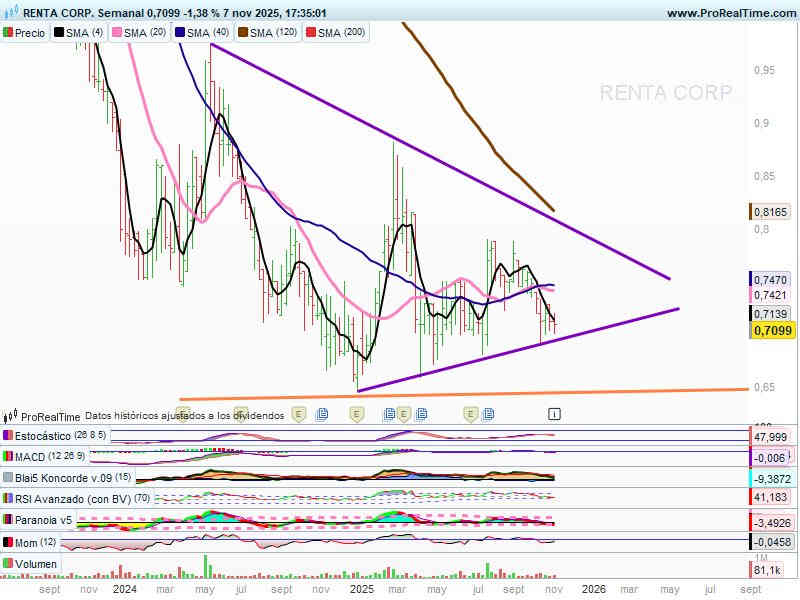
Task: Click the red SMA (200) legend icon
Action: coord(310,33)
